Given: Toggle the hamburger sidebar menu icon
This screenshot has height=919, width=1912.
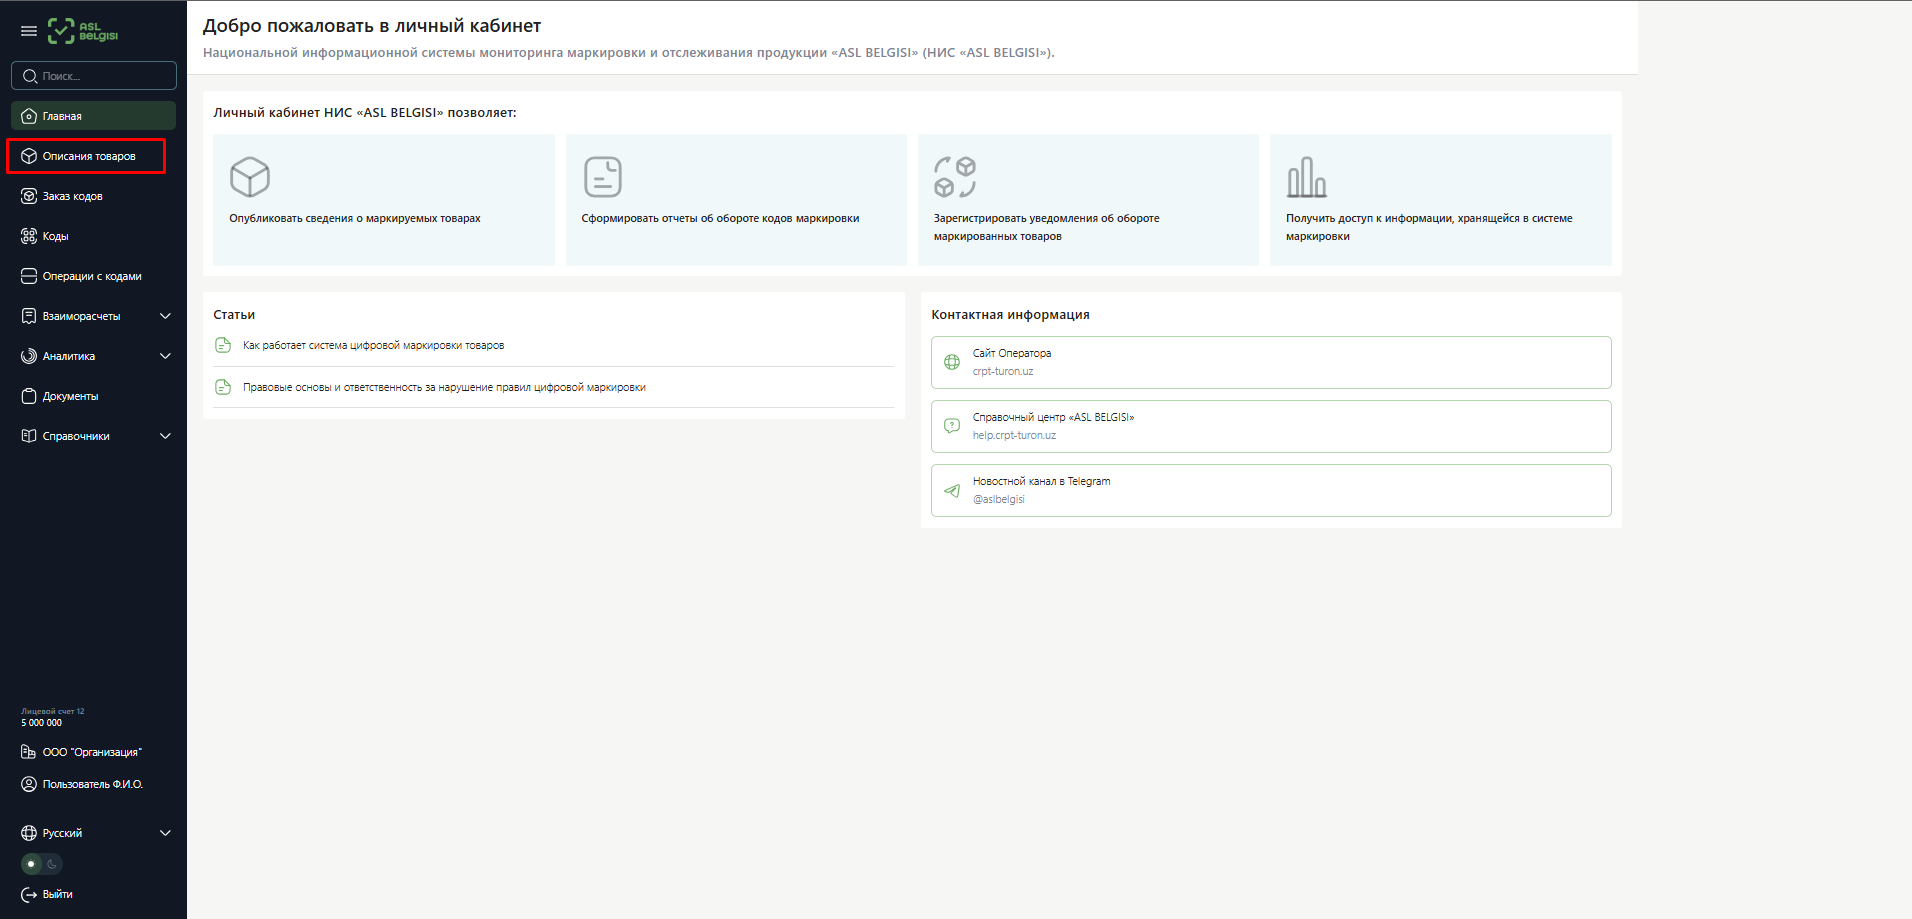Looking at the screenshot, I should pos(29,31).
